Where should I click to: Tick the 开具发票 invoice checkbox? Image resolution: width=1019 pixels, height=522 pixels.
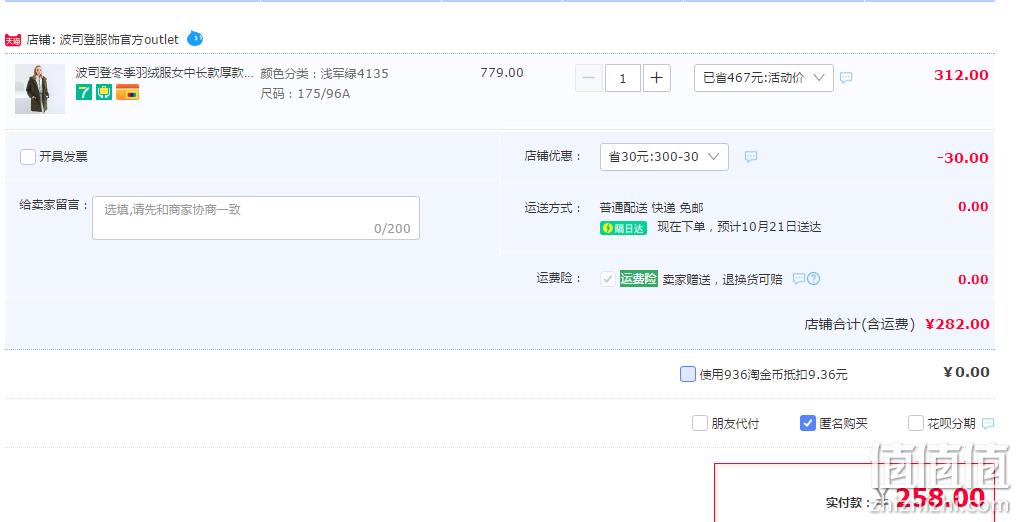[28, 157]
